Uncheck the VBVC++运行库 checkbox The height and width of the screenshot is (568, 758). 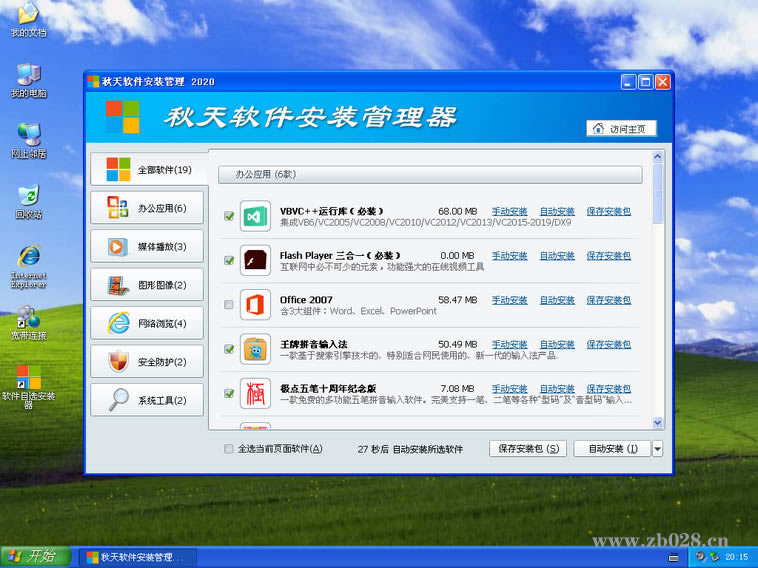(229, 216)
